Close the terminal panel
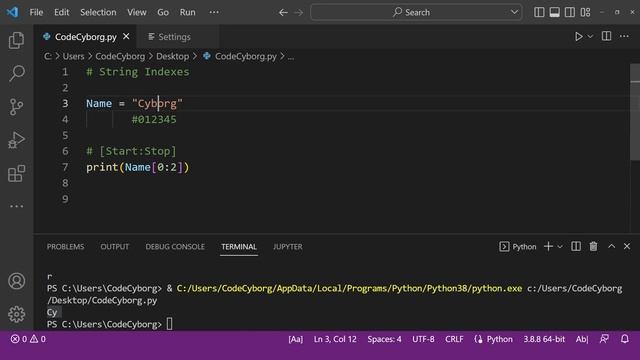 (627, 246)
